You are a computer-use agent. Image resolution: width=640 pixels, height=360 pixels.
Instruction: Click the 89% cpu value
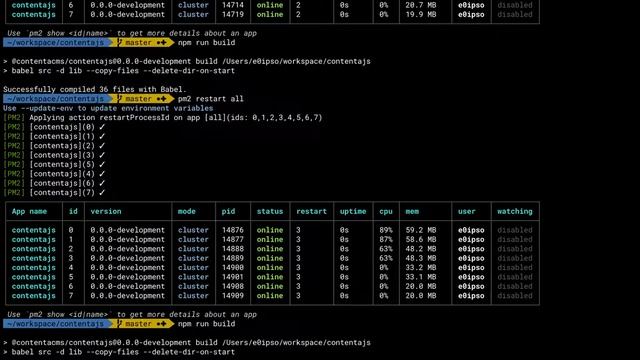pyautogui.click(x=386, y=230)
